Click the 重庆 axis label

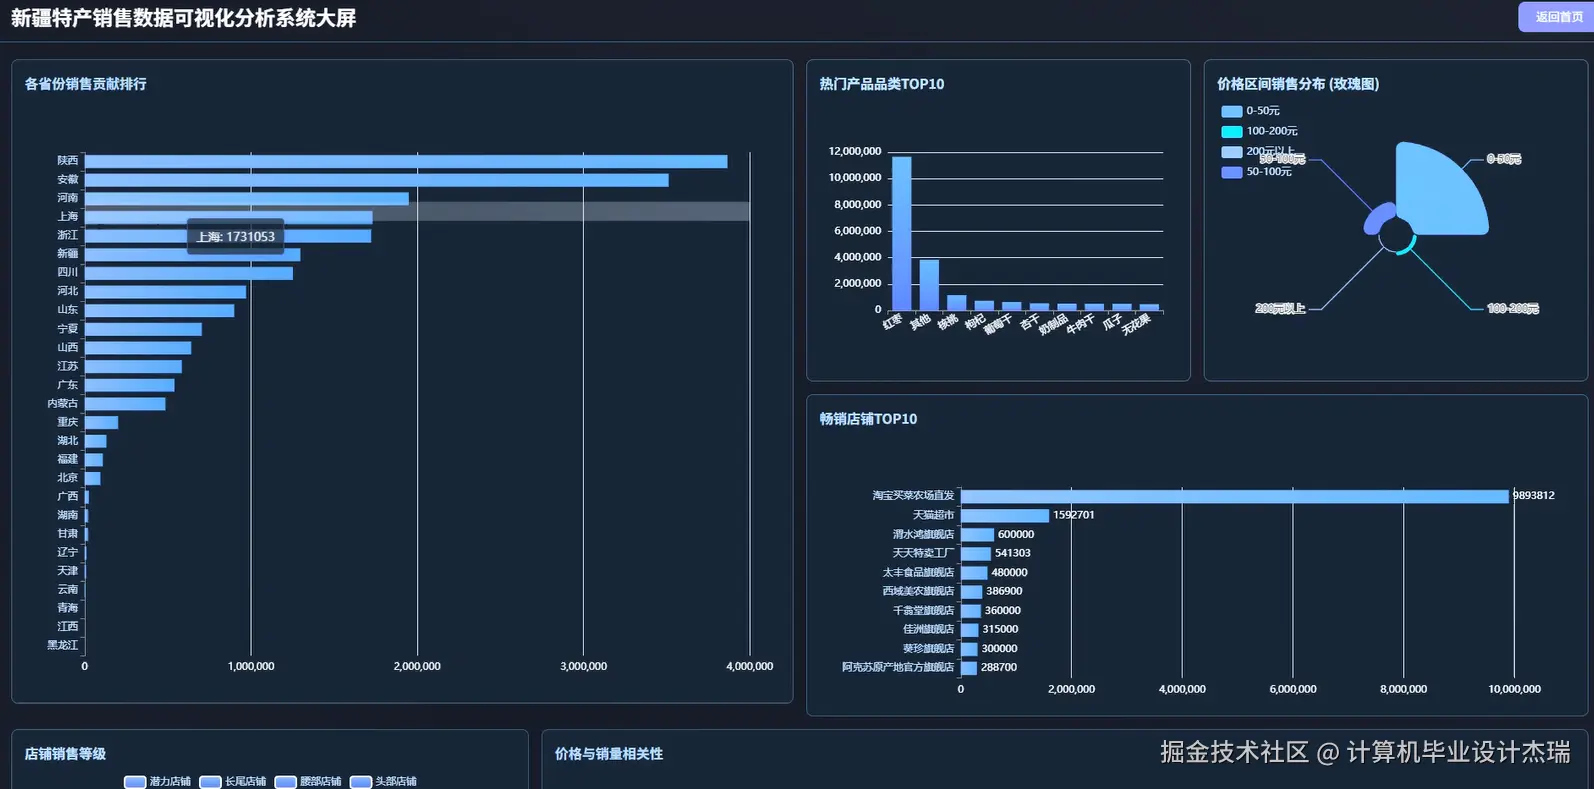(x=67, y=422)
